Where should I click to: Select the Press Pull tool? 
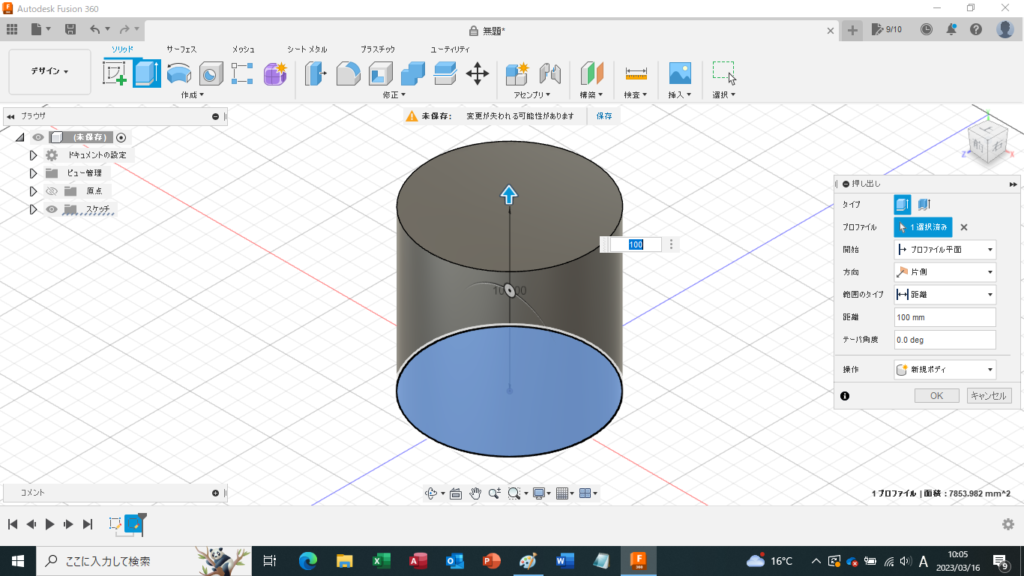coord(315,73)
